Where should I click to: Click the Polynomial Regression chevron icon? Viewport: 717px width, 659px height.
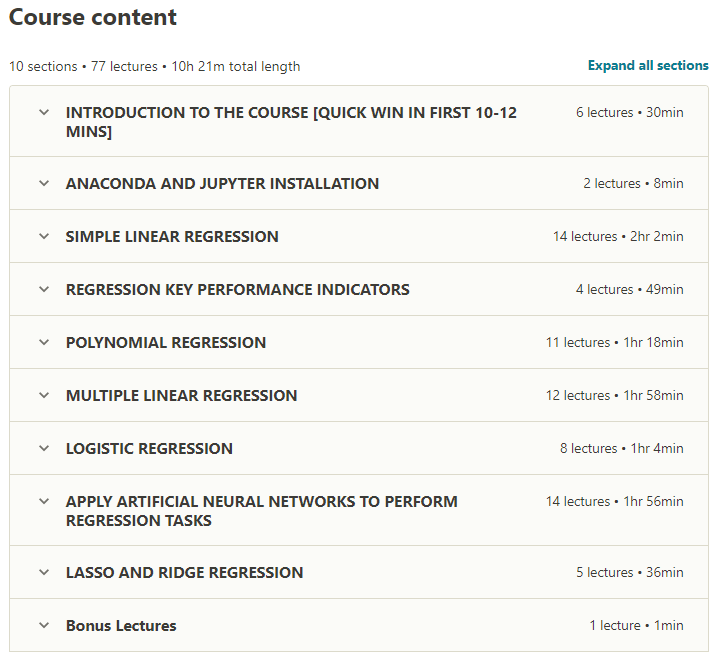tap(44, 342)
